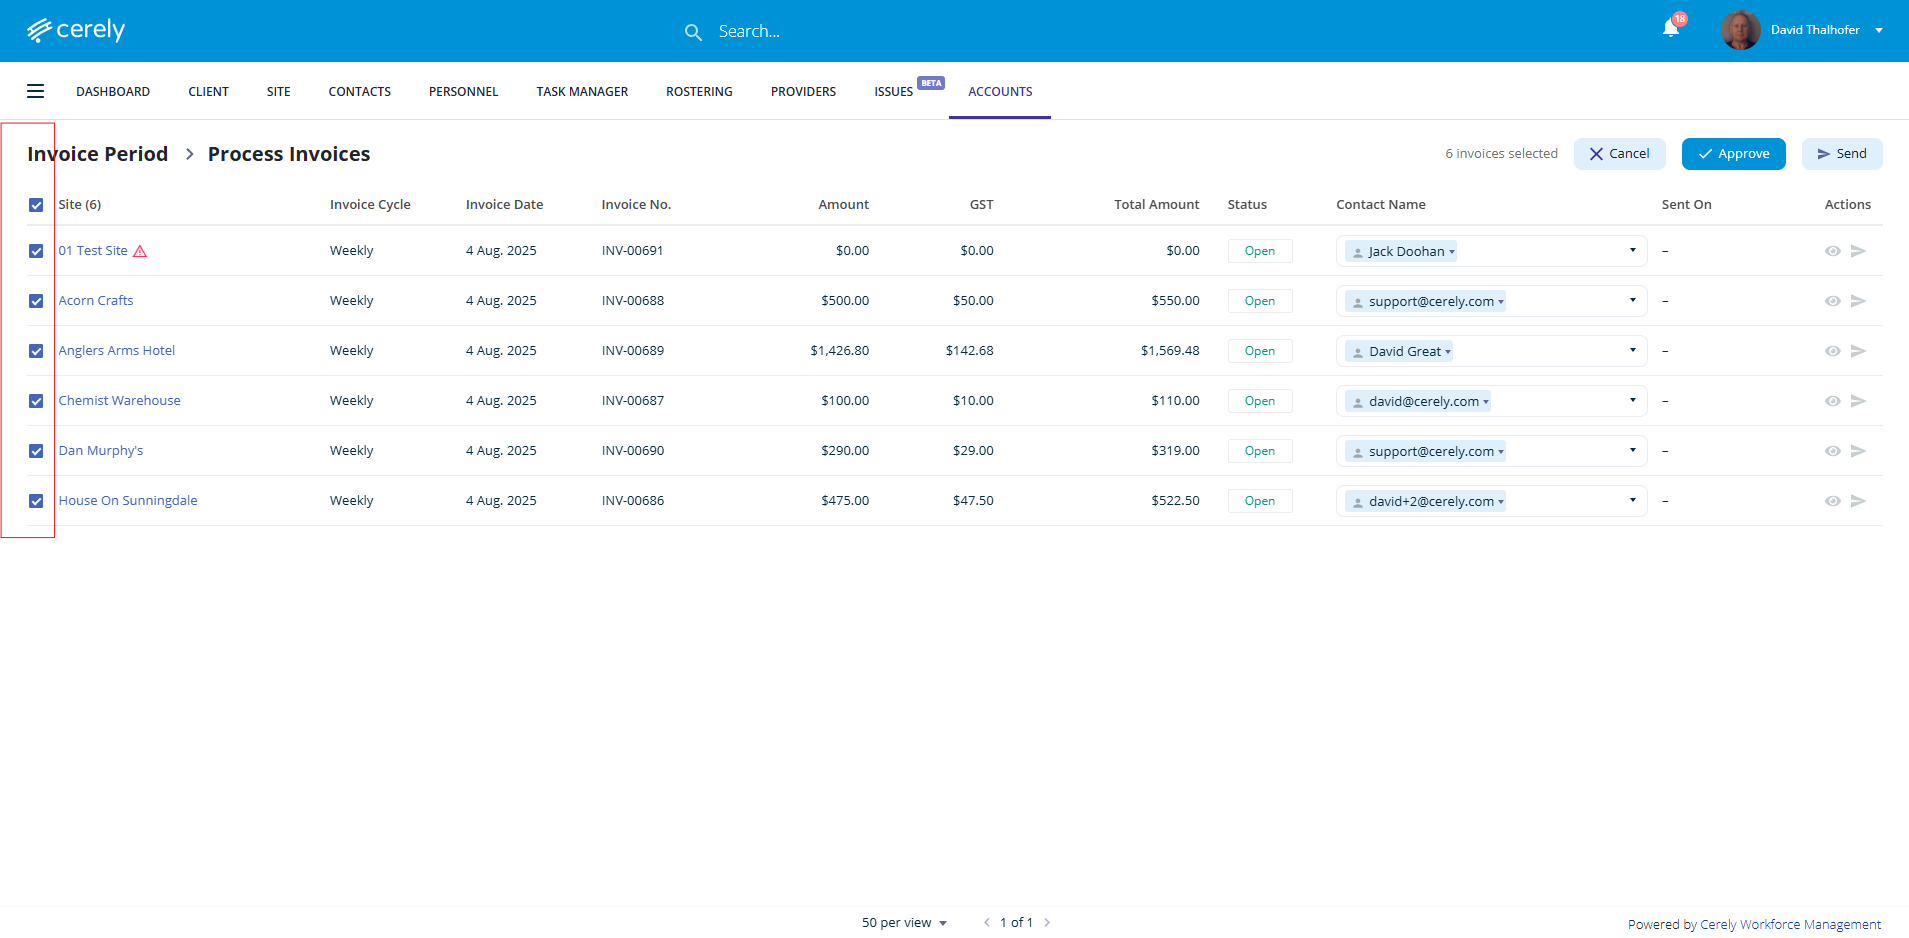This screenshot has height=938, width=1909.
Task: Open the Anglers Arms Hotel site link
Action: [x=117, y=351]
